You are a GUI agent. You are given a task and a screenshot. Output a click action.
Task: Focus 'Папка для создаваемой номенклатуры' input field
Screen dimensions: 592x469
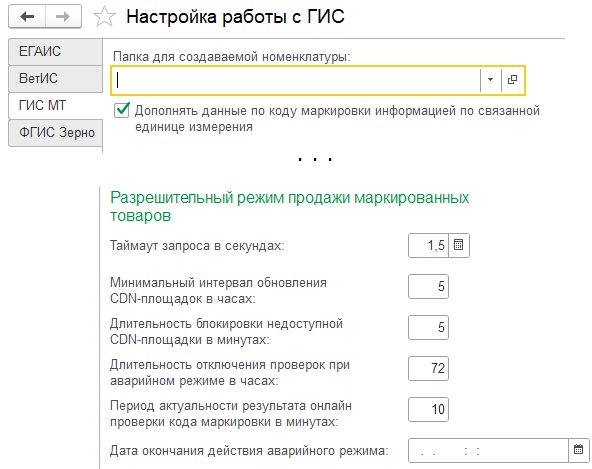(x=295, y=80)
